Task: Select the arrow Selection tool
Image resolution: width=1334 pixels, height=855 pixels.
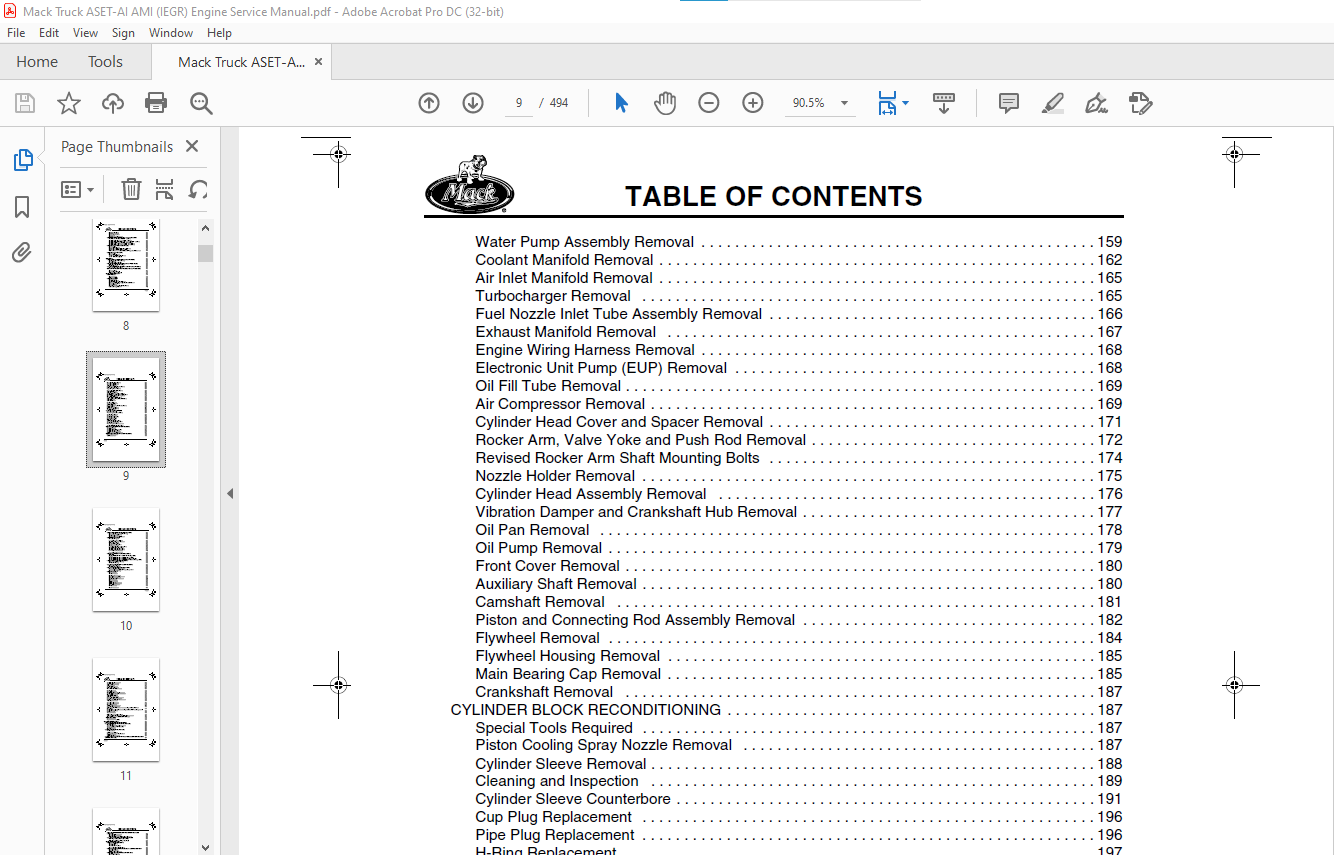Action: coord(621,103)
